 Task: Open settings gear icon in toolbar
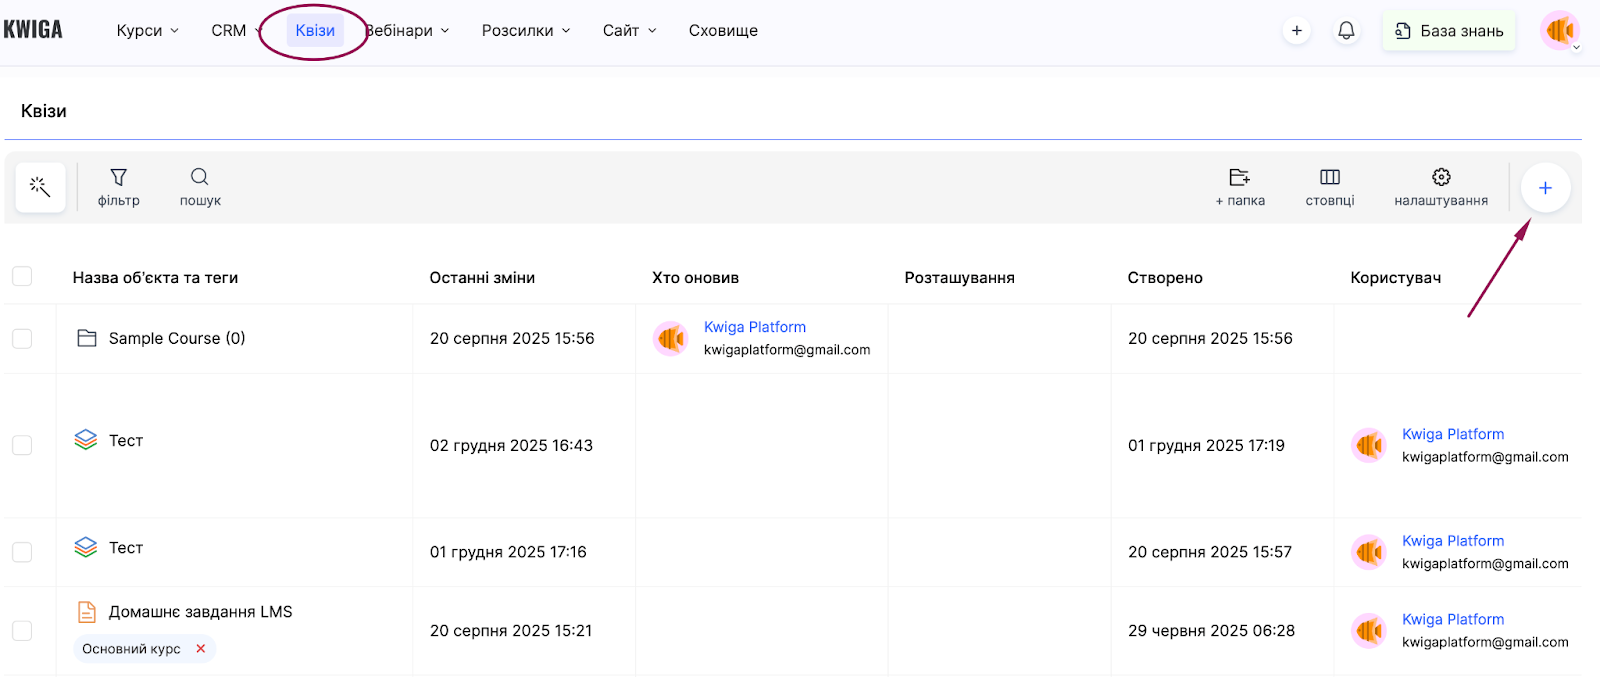1441,178
